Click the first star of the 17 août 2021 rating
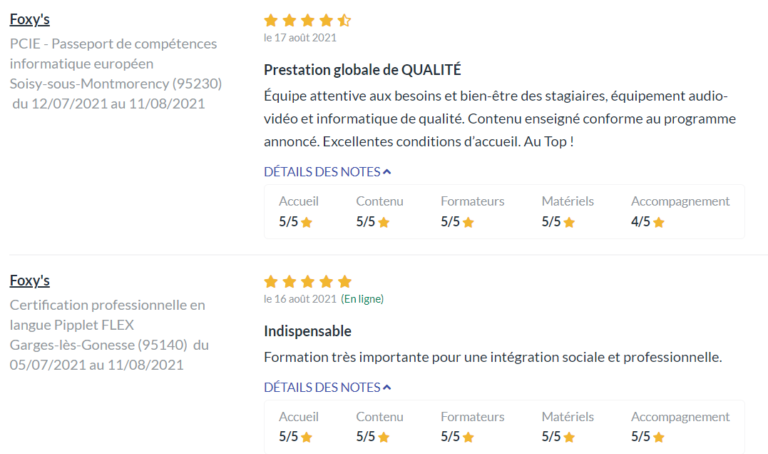Viewport: 768px width, 454px height. pos(271,20)
